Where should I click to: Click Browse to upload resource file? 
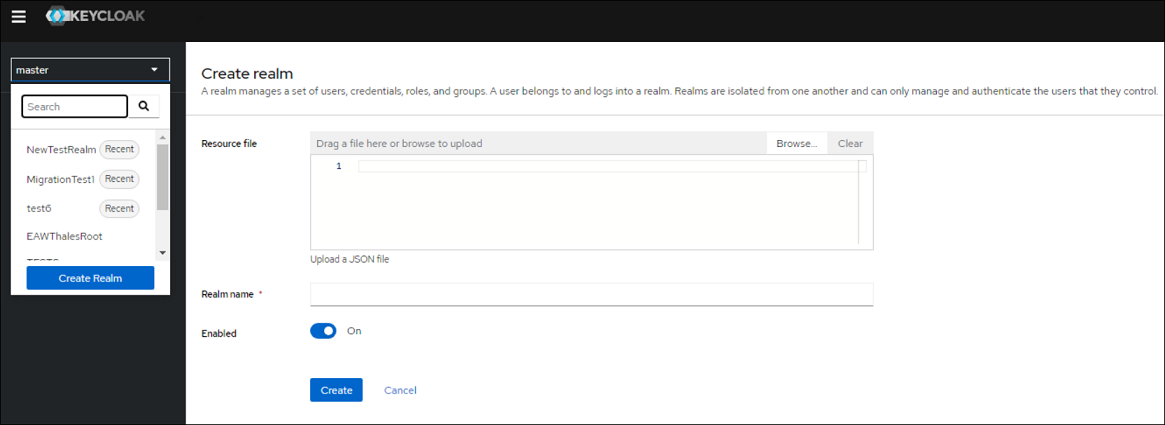pyautogui.click(x=796, y=143)
